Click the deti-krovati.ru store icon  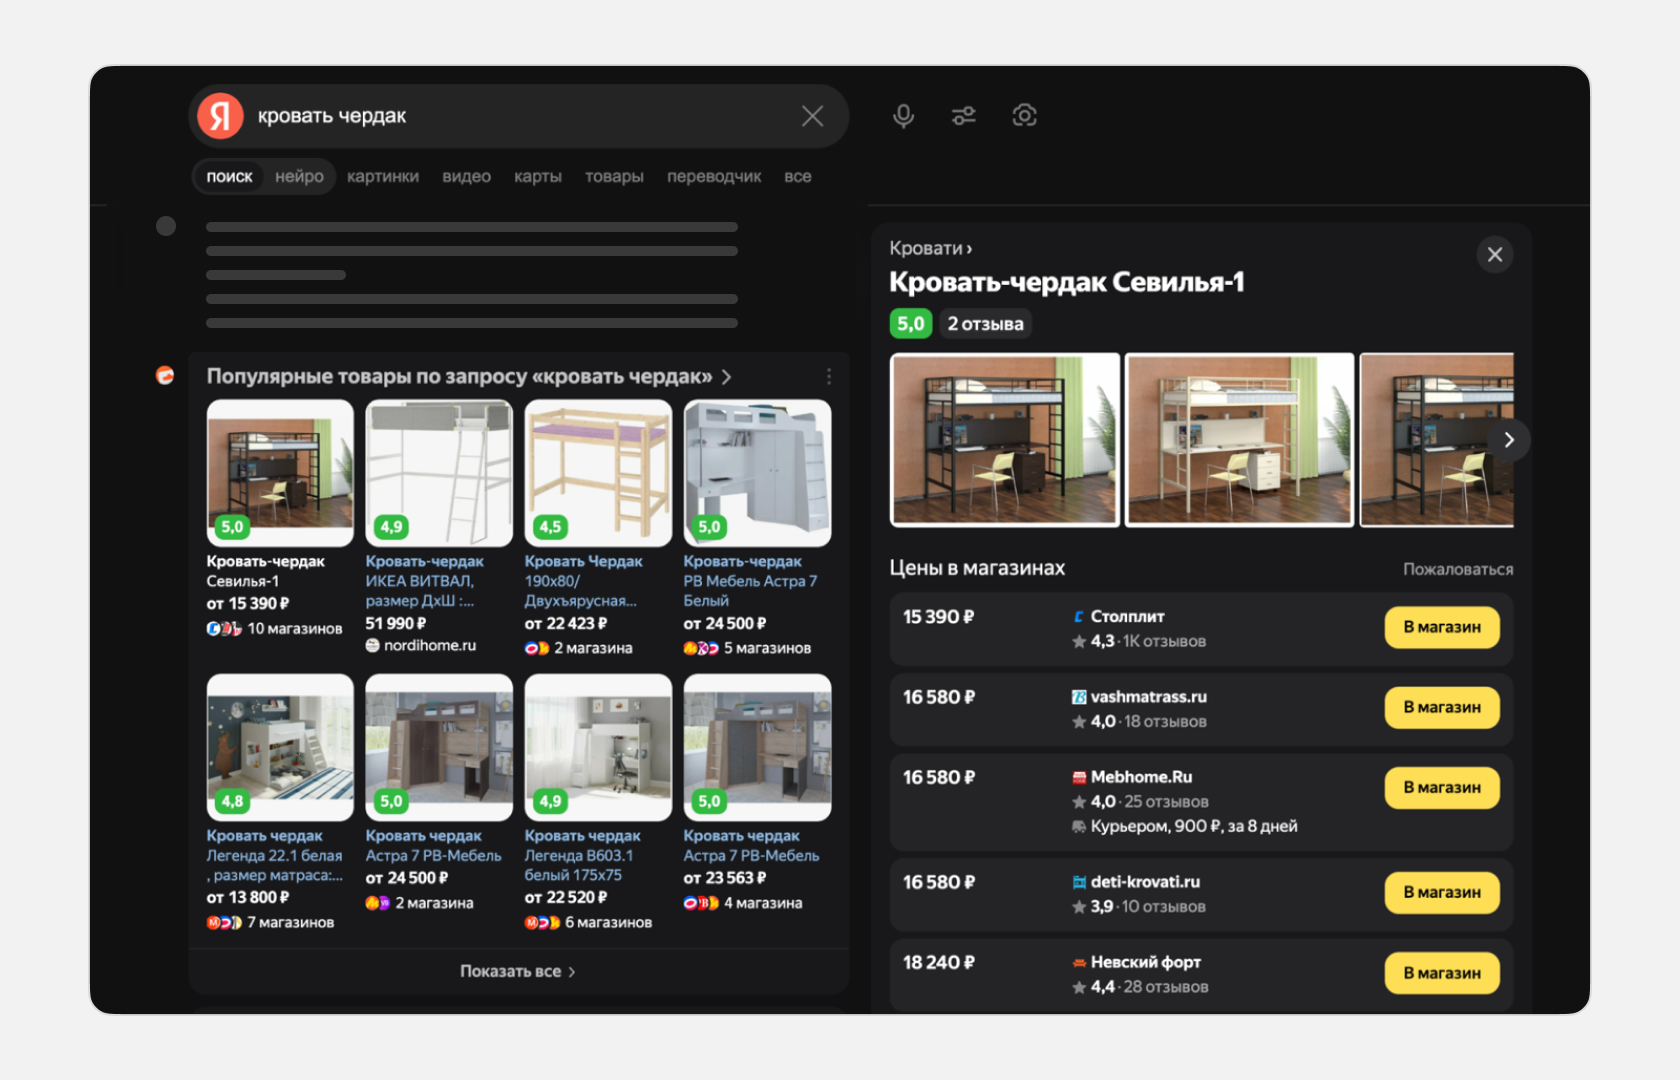1079,882
